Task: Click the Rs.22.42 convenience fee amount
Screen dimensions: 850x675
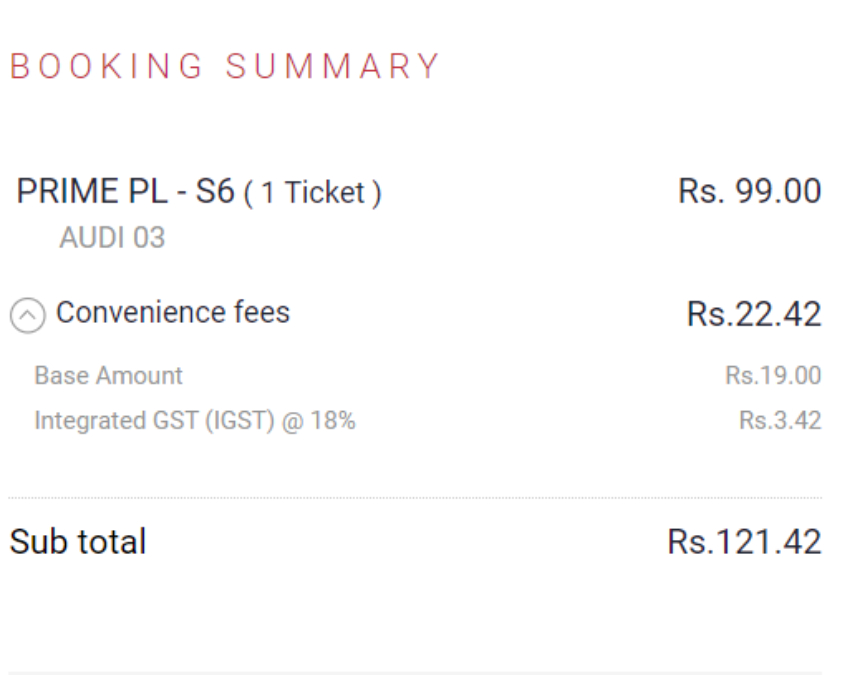Action: [x=754, y=315]
